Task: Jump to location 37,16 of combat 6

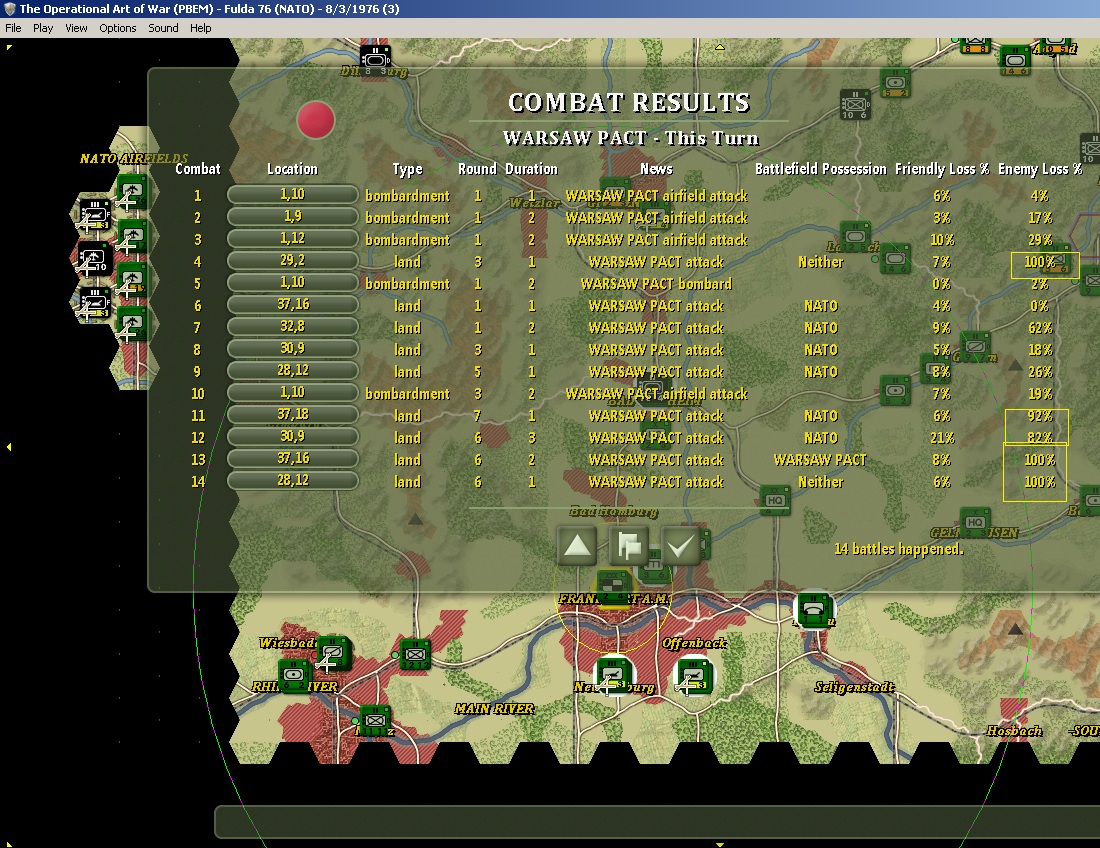Action: point(293,304)
